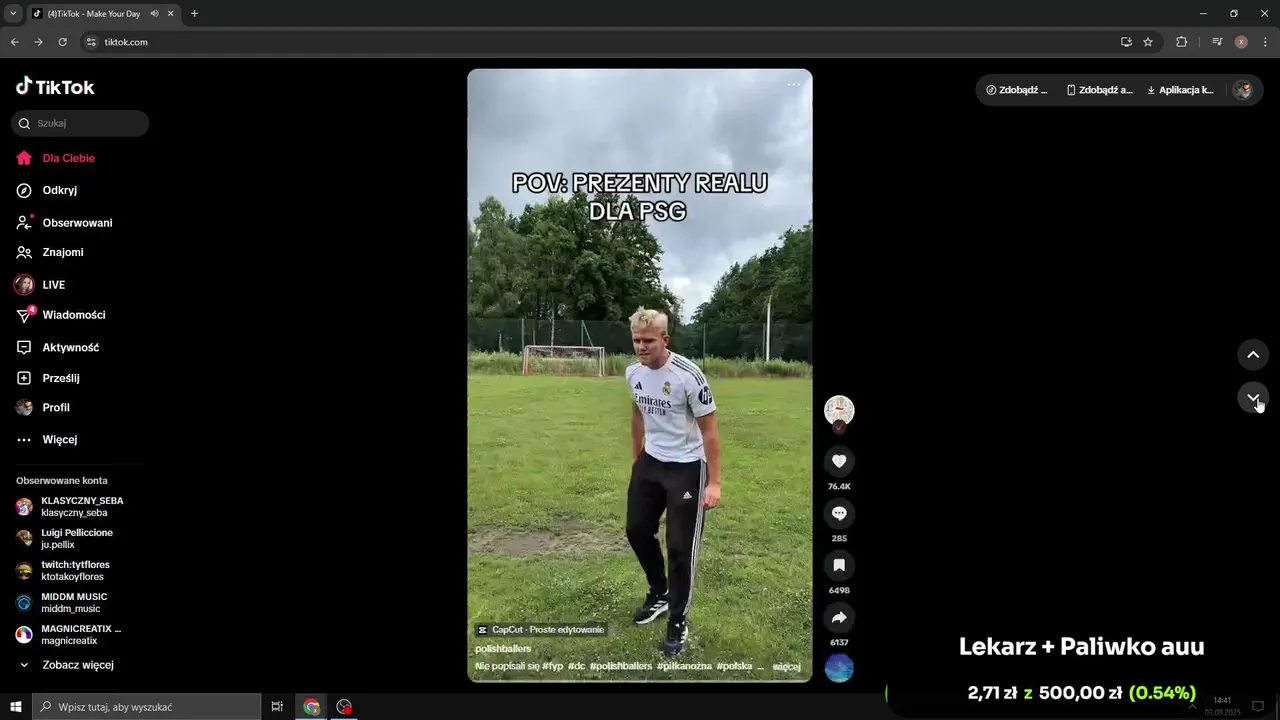Expand caption with więcej
1280x720 pixels.
787,666
